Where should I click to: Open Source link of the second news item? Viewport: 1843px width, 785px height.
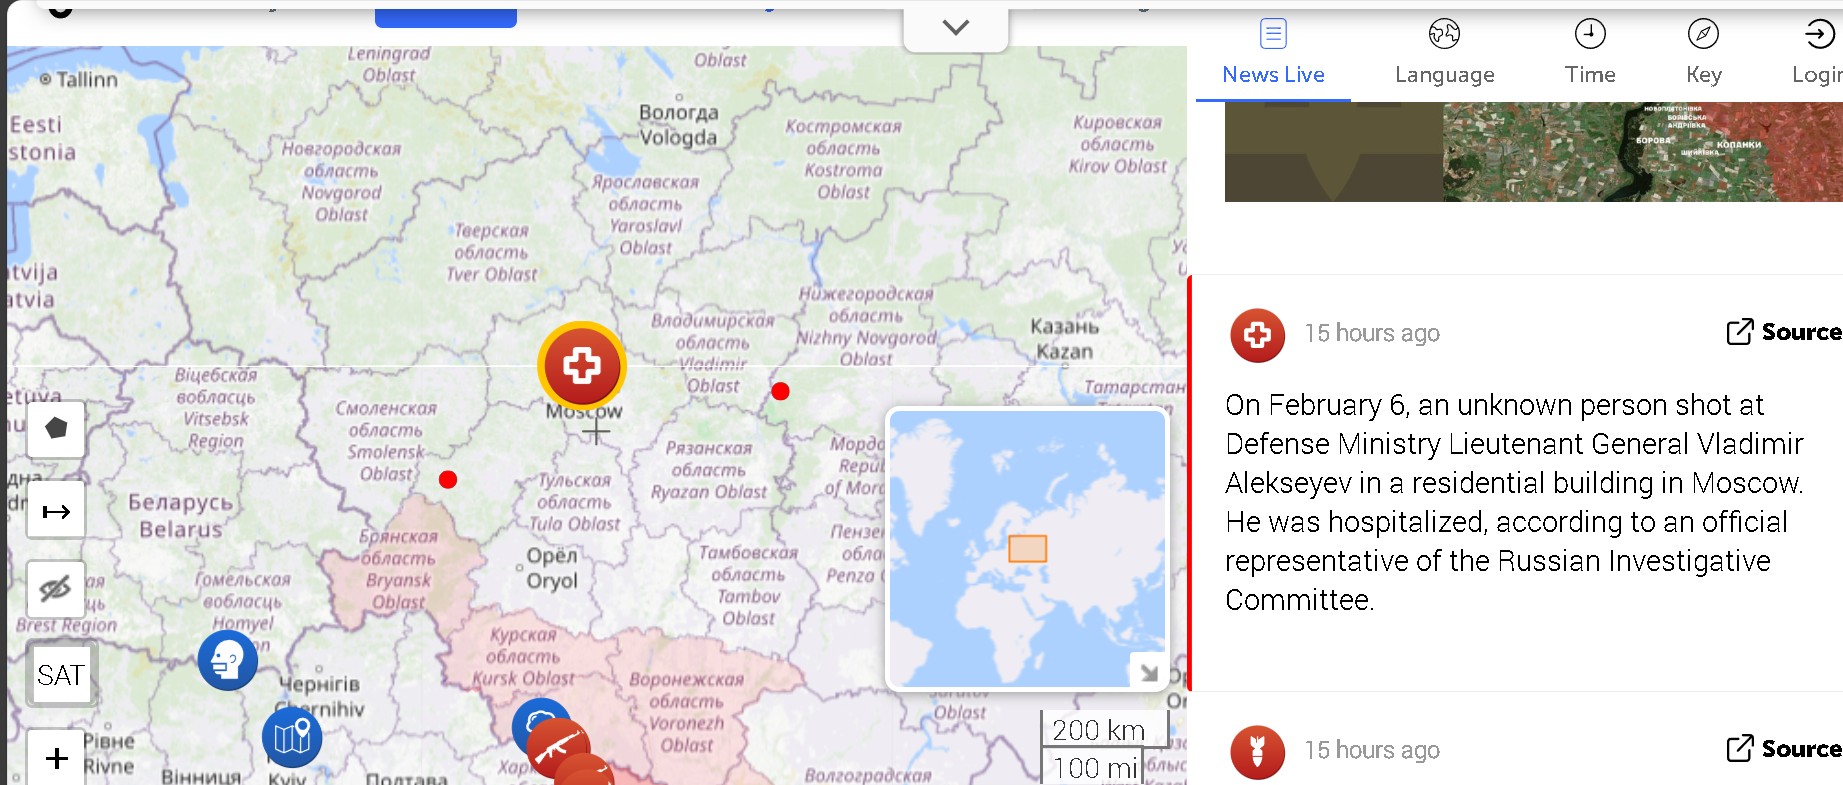point(1784,749)
